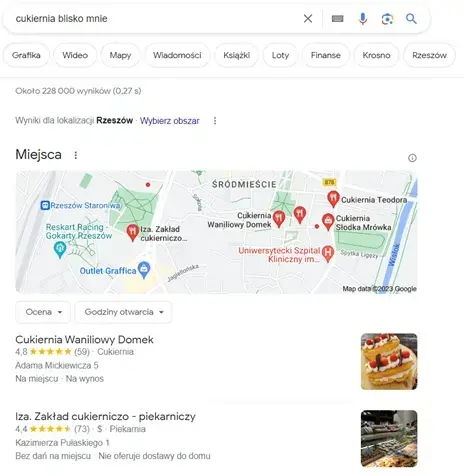Viewport: 464px width, 476px height.
Task: Click inside the search text field
Action: [x=157, y=19]
